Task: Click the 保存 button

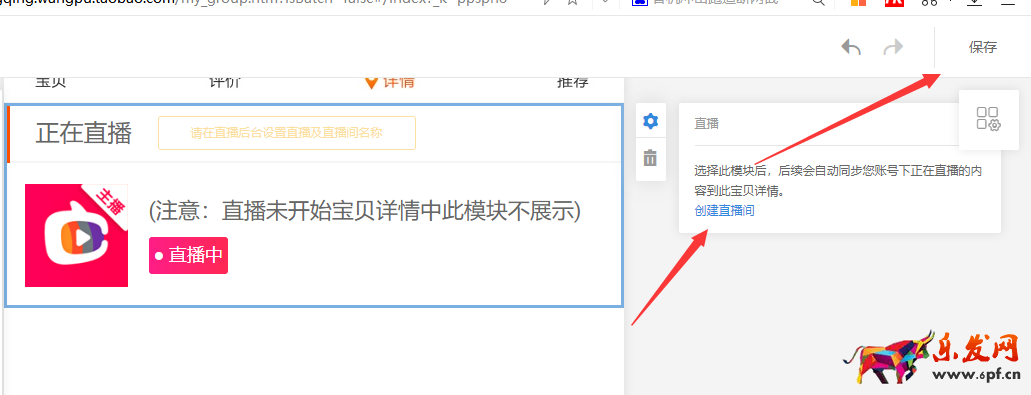Action: pyautogui.click(x=983, y=47)
